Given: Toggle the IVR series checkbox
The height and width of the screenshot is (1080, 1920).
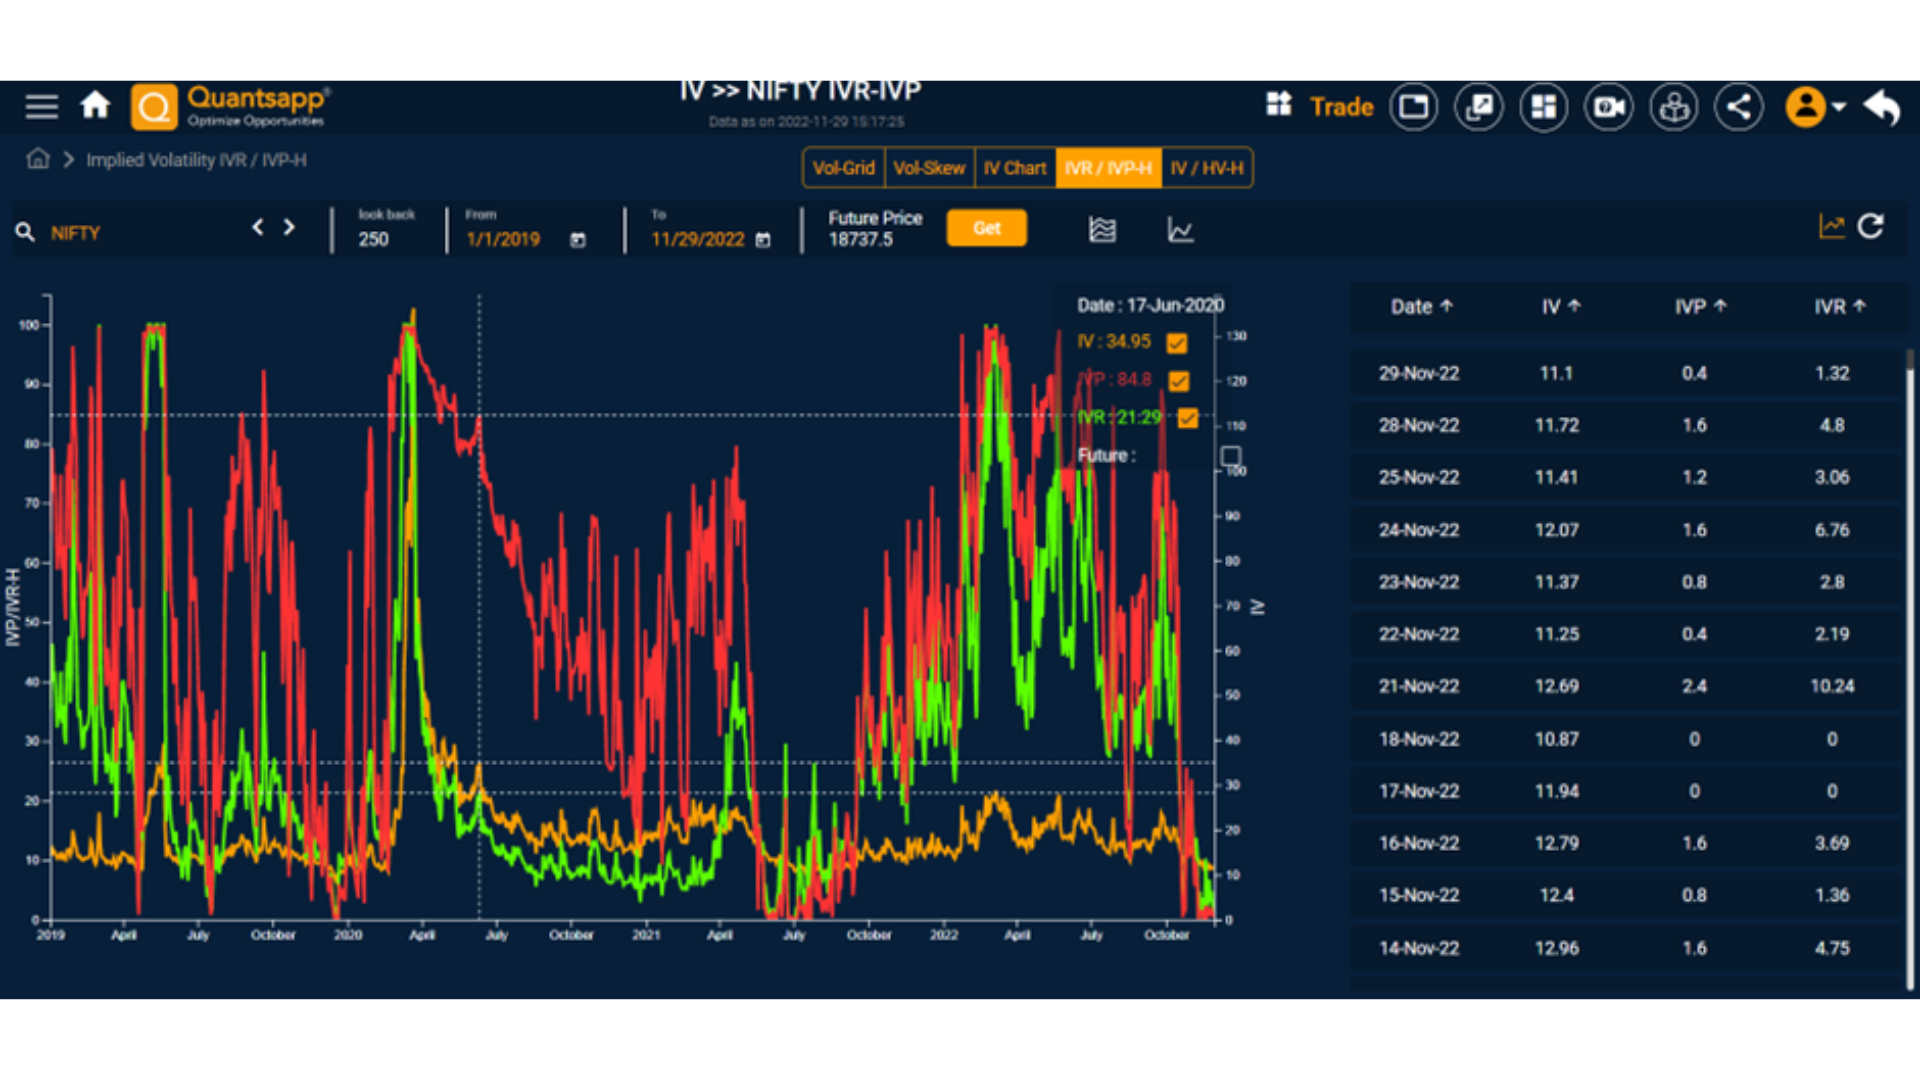Looking at the screenshot, I should [x=1187, y=418].
